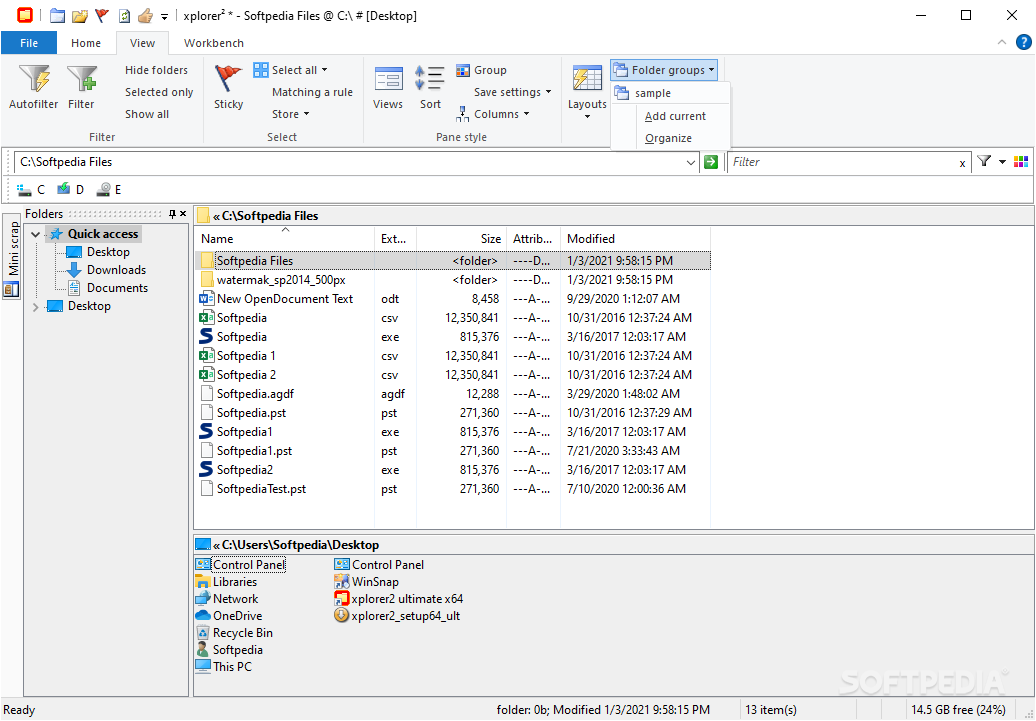
Task: Click the address bar path field
Action: (349, 162)
